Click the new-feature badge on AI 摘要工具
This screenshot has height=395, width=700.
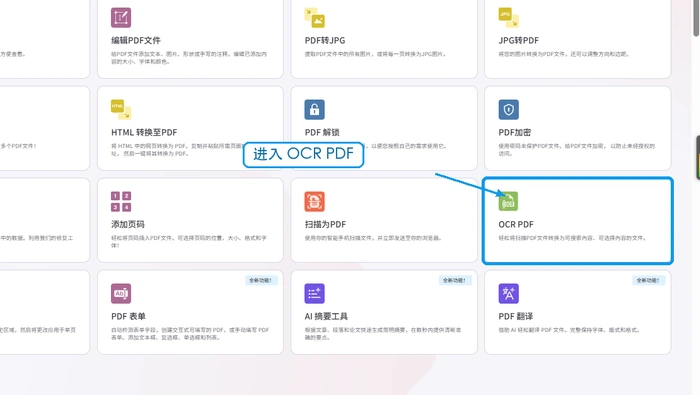pyautogui.click(x=455, y=280)
